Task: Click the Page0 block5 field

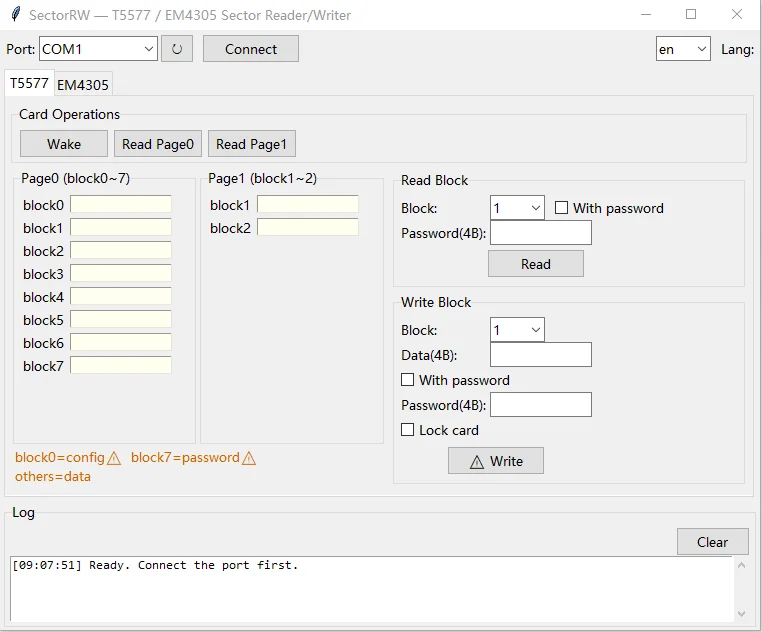Action: pyautogui.click(x=121, y=319)
